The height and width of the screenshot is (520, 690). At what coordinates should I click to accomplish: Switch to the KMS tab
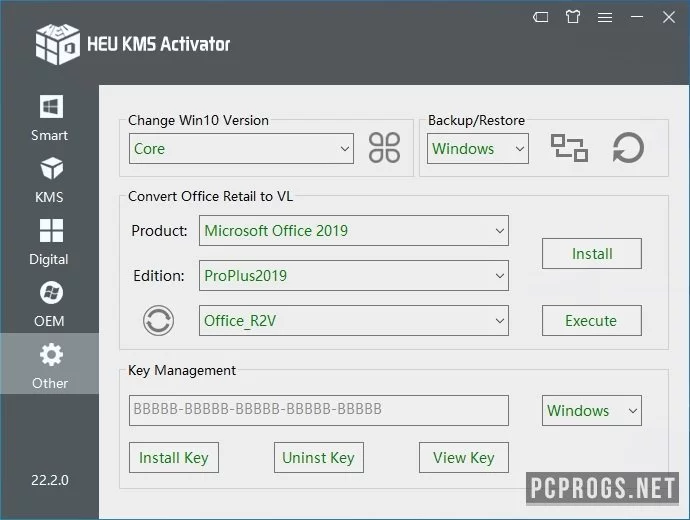49,180
